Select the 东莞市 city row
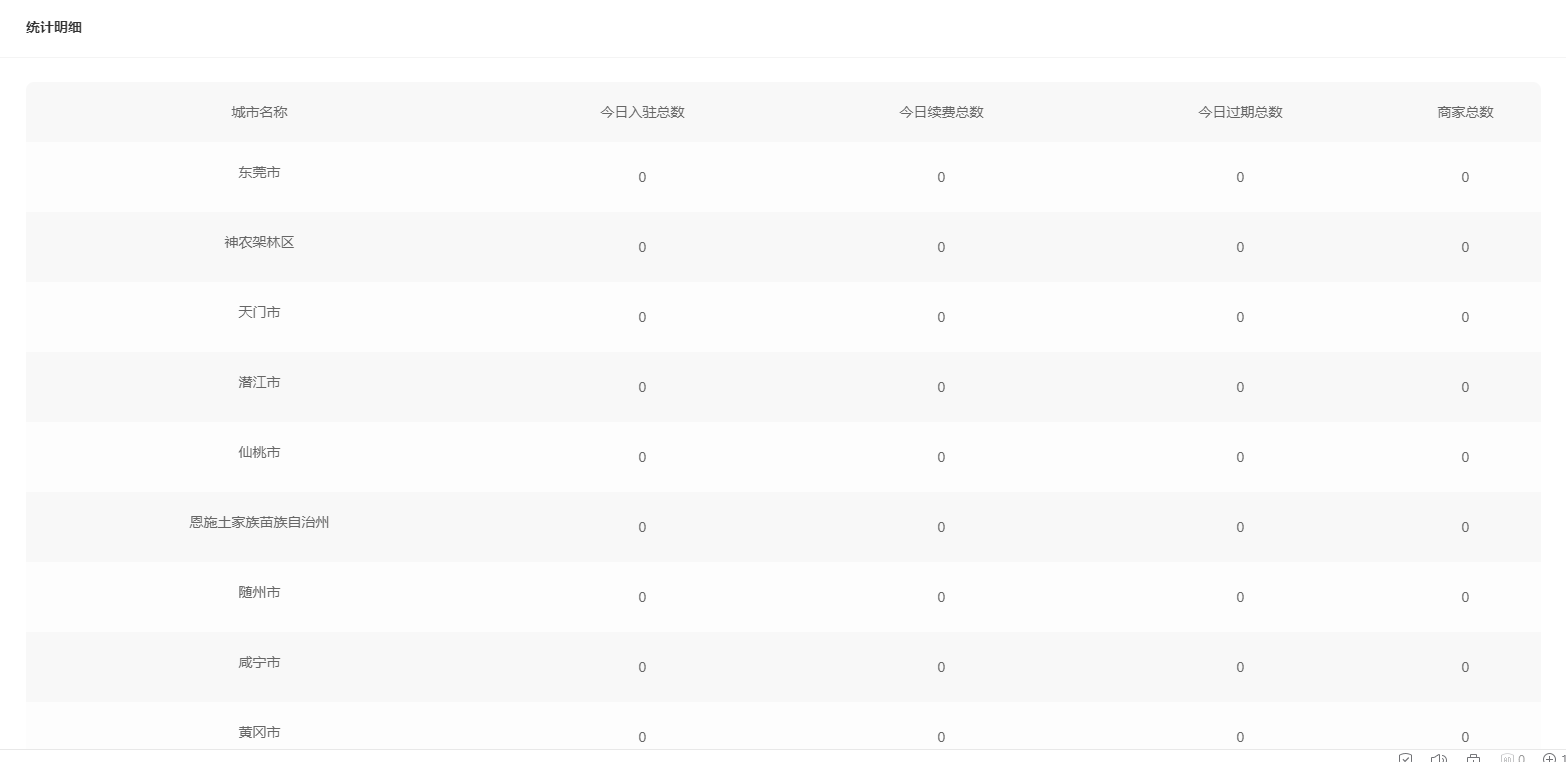This screenshot has height=762, width=1566. (x=783, y=176)
